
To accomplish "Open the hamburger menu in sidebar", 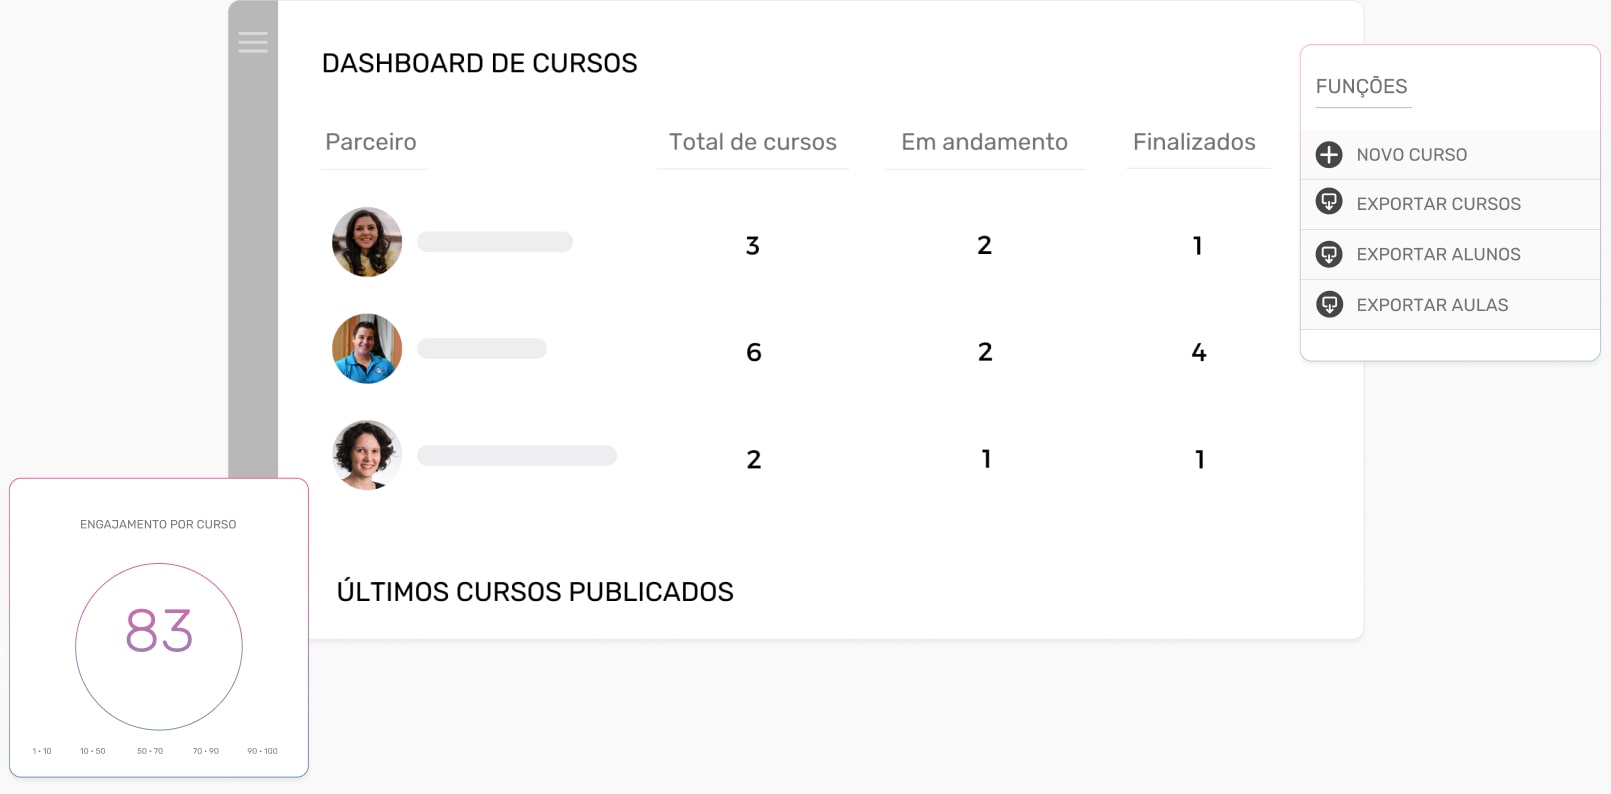I will 253,42.
